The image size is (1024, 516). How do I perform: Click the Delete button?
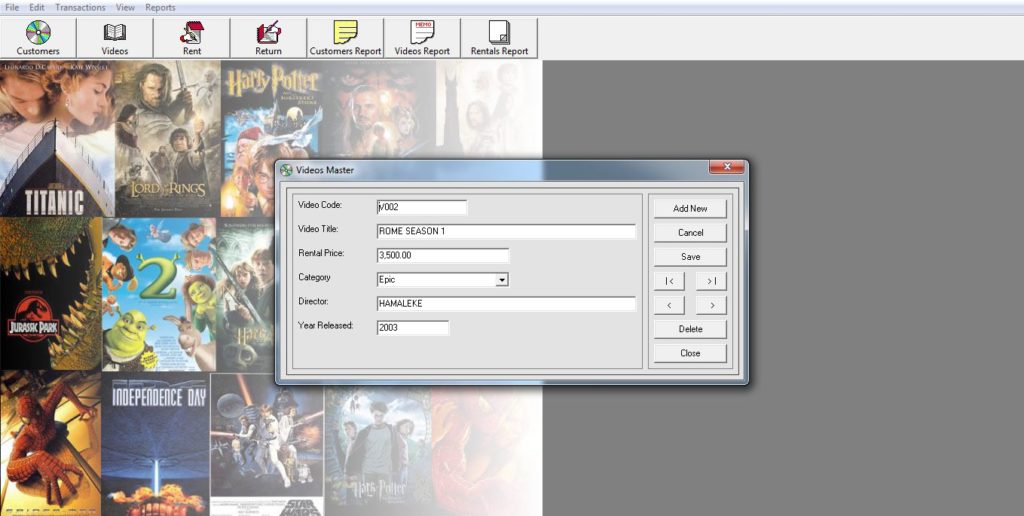(x=690, y=329)
